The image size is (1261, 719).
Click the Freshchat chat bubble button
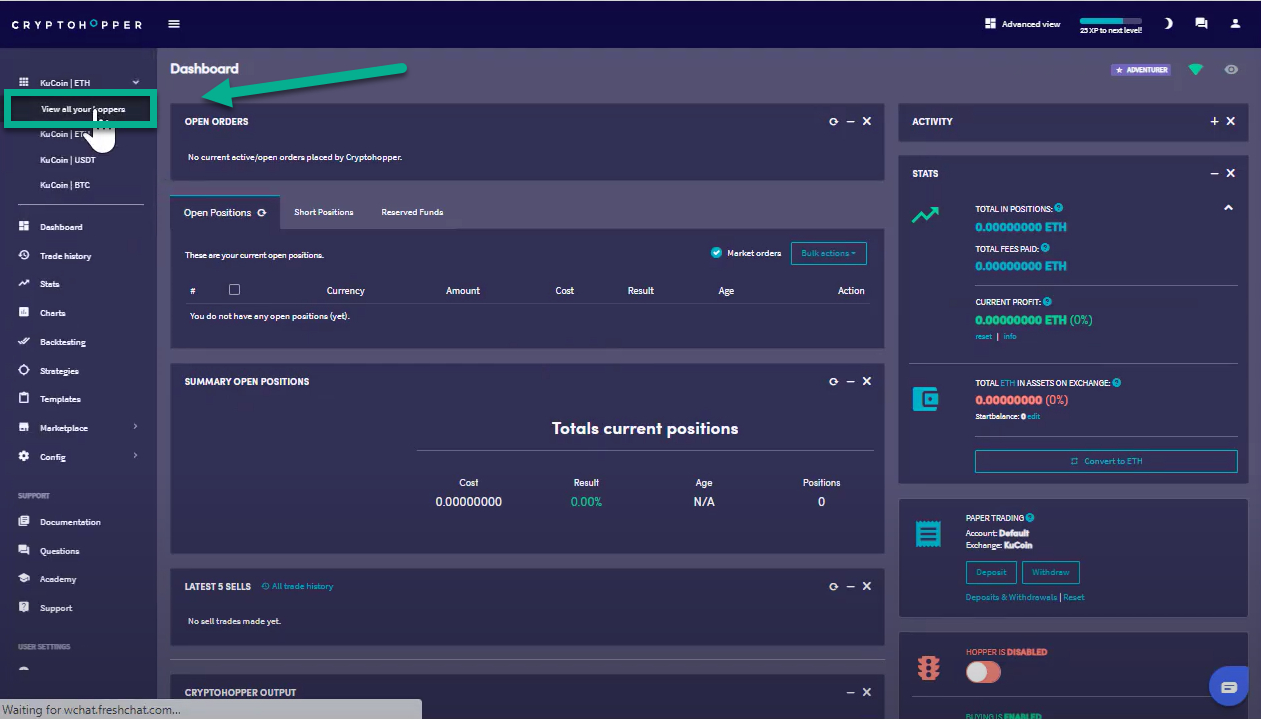[x=1228, y=687]
